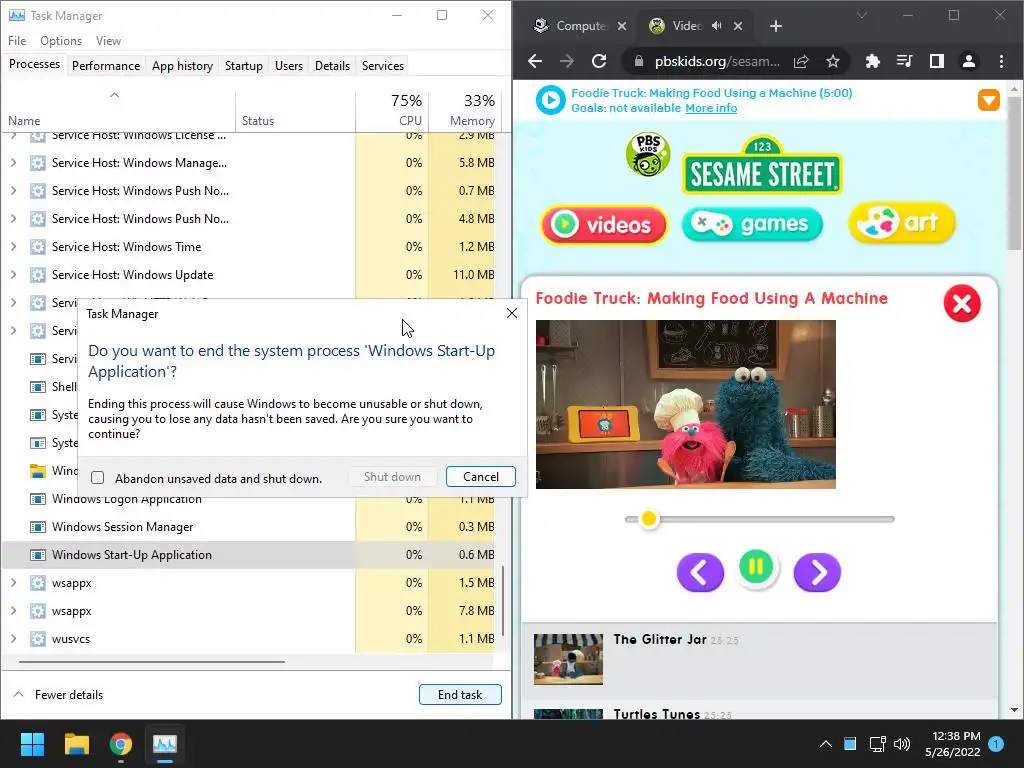Open the art section button
This screenshot has height=768, width=1024.
pos(902,223)
